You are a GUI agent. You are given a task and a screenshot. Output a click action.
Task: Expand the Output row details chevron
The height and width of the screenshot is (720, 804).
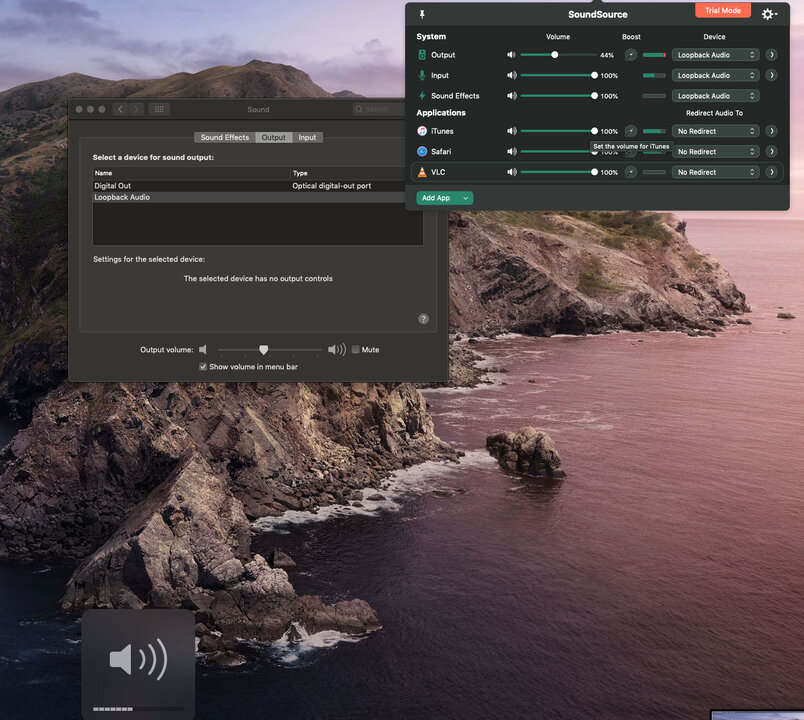click(x=772, y=55)
